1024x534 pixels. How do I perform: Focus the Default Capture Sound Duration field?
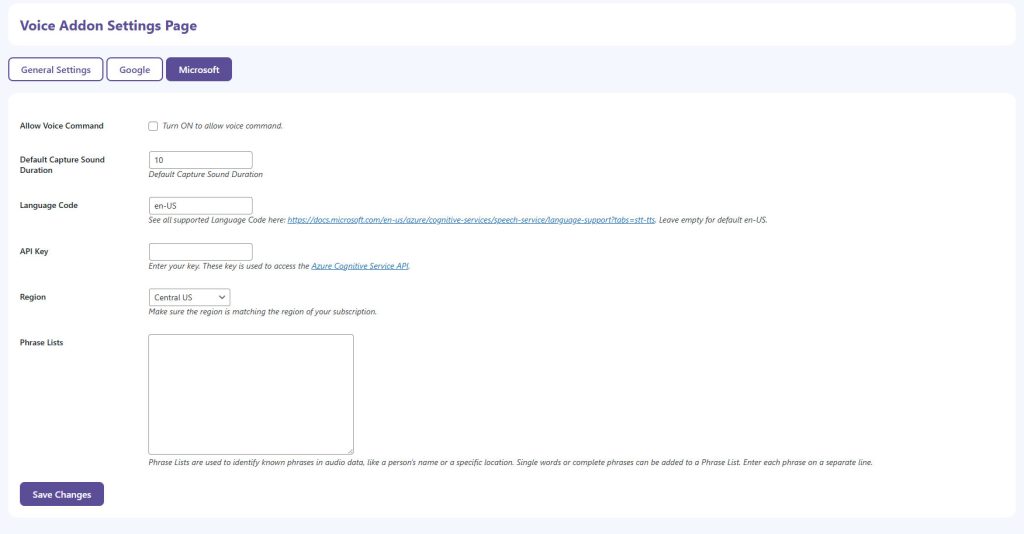[x=200, y=160]
